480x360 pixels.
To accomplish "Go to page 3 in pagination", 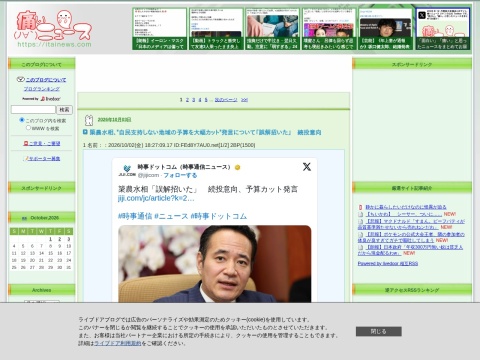I will (194, 100).
